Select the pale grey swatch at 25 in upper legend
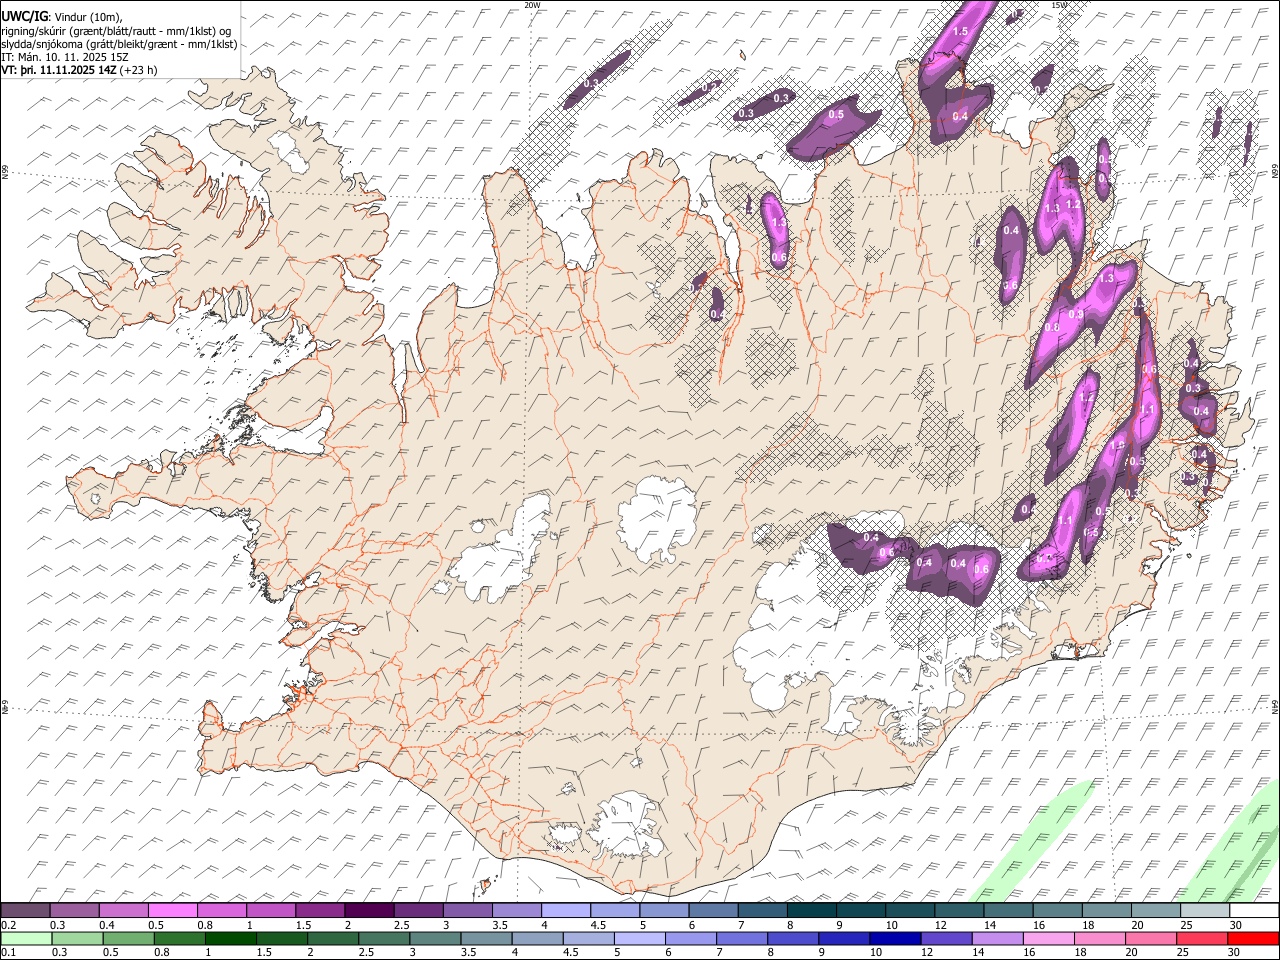Image resolution: width=1280 pixels, height=960 pixels. 1203,911
